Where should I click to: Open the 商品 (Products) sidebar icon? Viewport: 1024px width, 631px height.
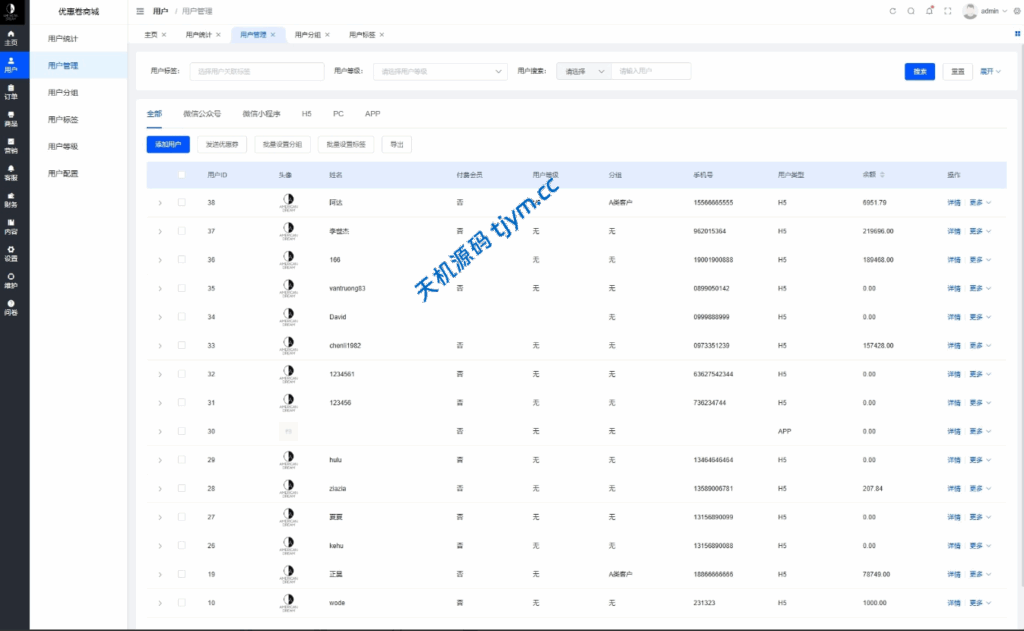click(x=11, y=118)
